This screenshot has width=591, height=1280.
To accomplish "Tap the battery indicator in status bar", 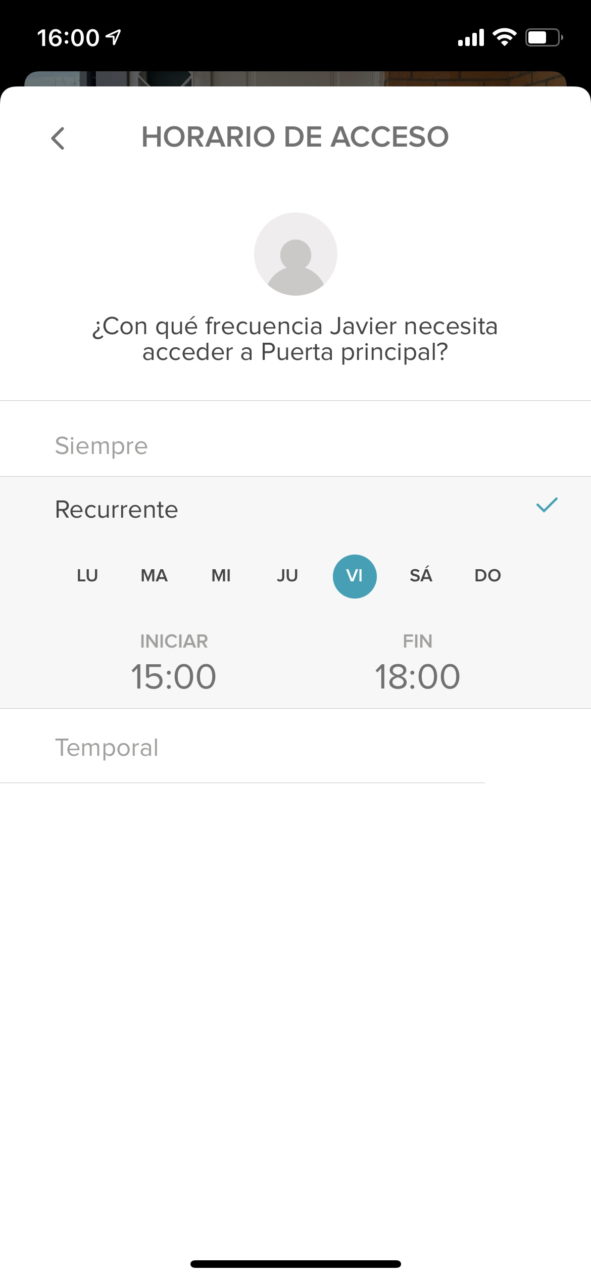I will pyautogui.click(x=544, y=38).
